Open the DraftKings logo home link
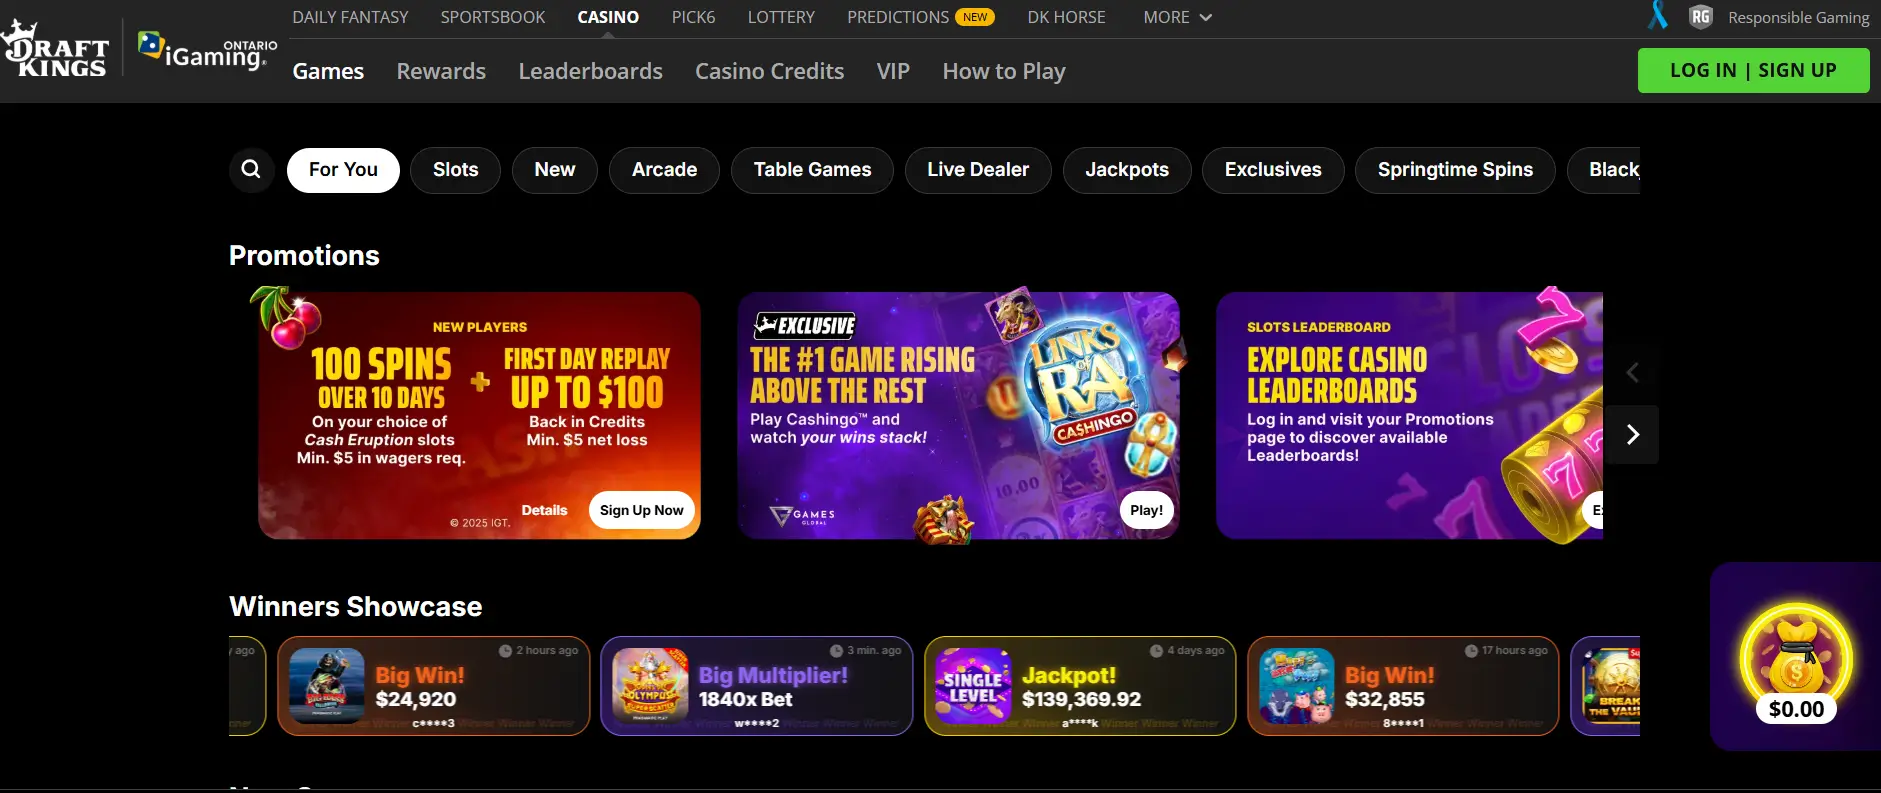This screenshot has height=793, width=1881. [x=55, y=48]
